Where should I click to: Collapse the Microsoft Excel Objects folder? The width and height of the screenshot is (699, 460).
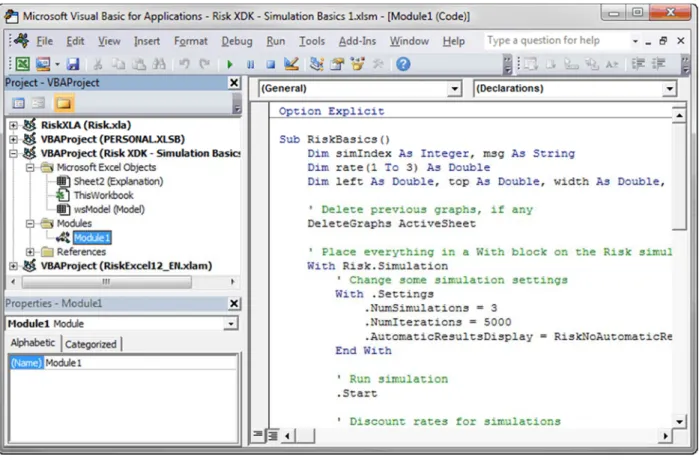pos(30,168)
